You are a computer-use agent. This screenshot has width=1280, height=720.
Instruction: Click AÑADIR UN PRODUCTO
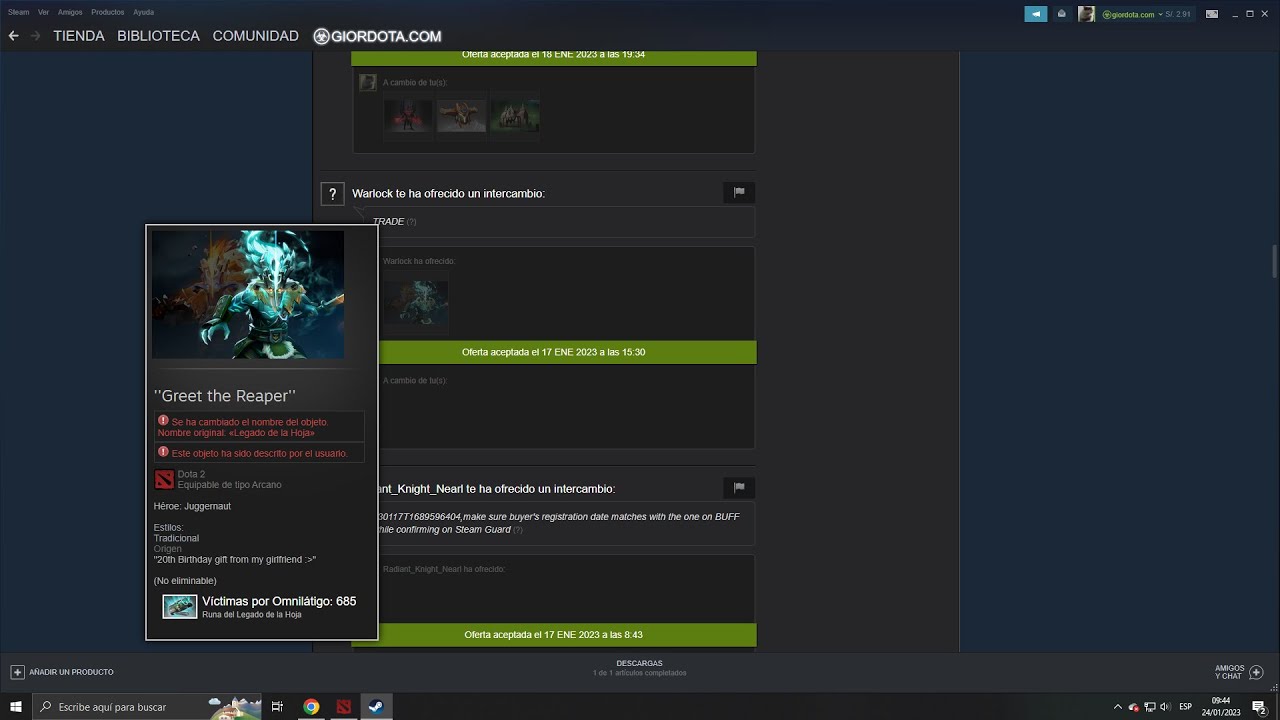click(71, 672)
